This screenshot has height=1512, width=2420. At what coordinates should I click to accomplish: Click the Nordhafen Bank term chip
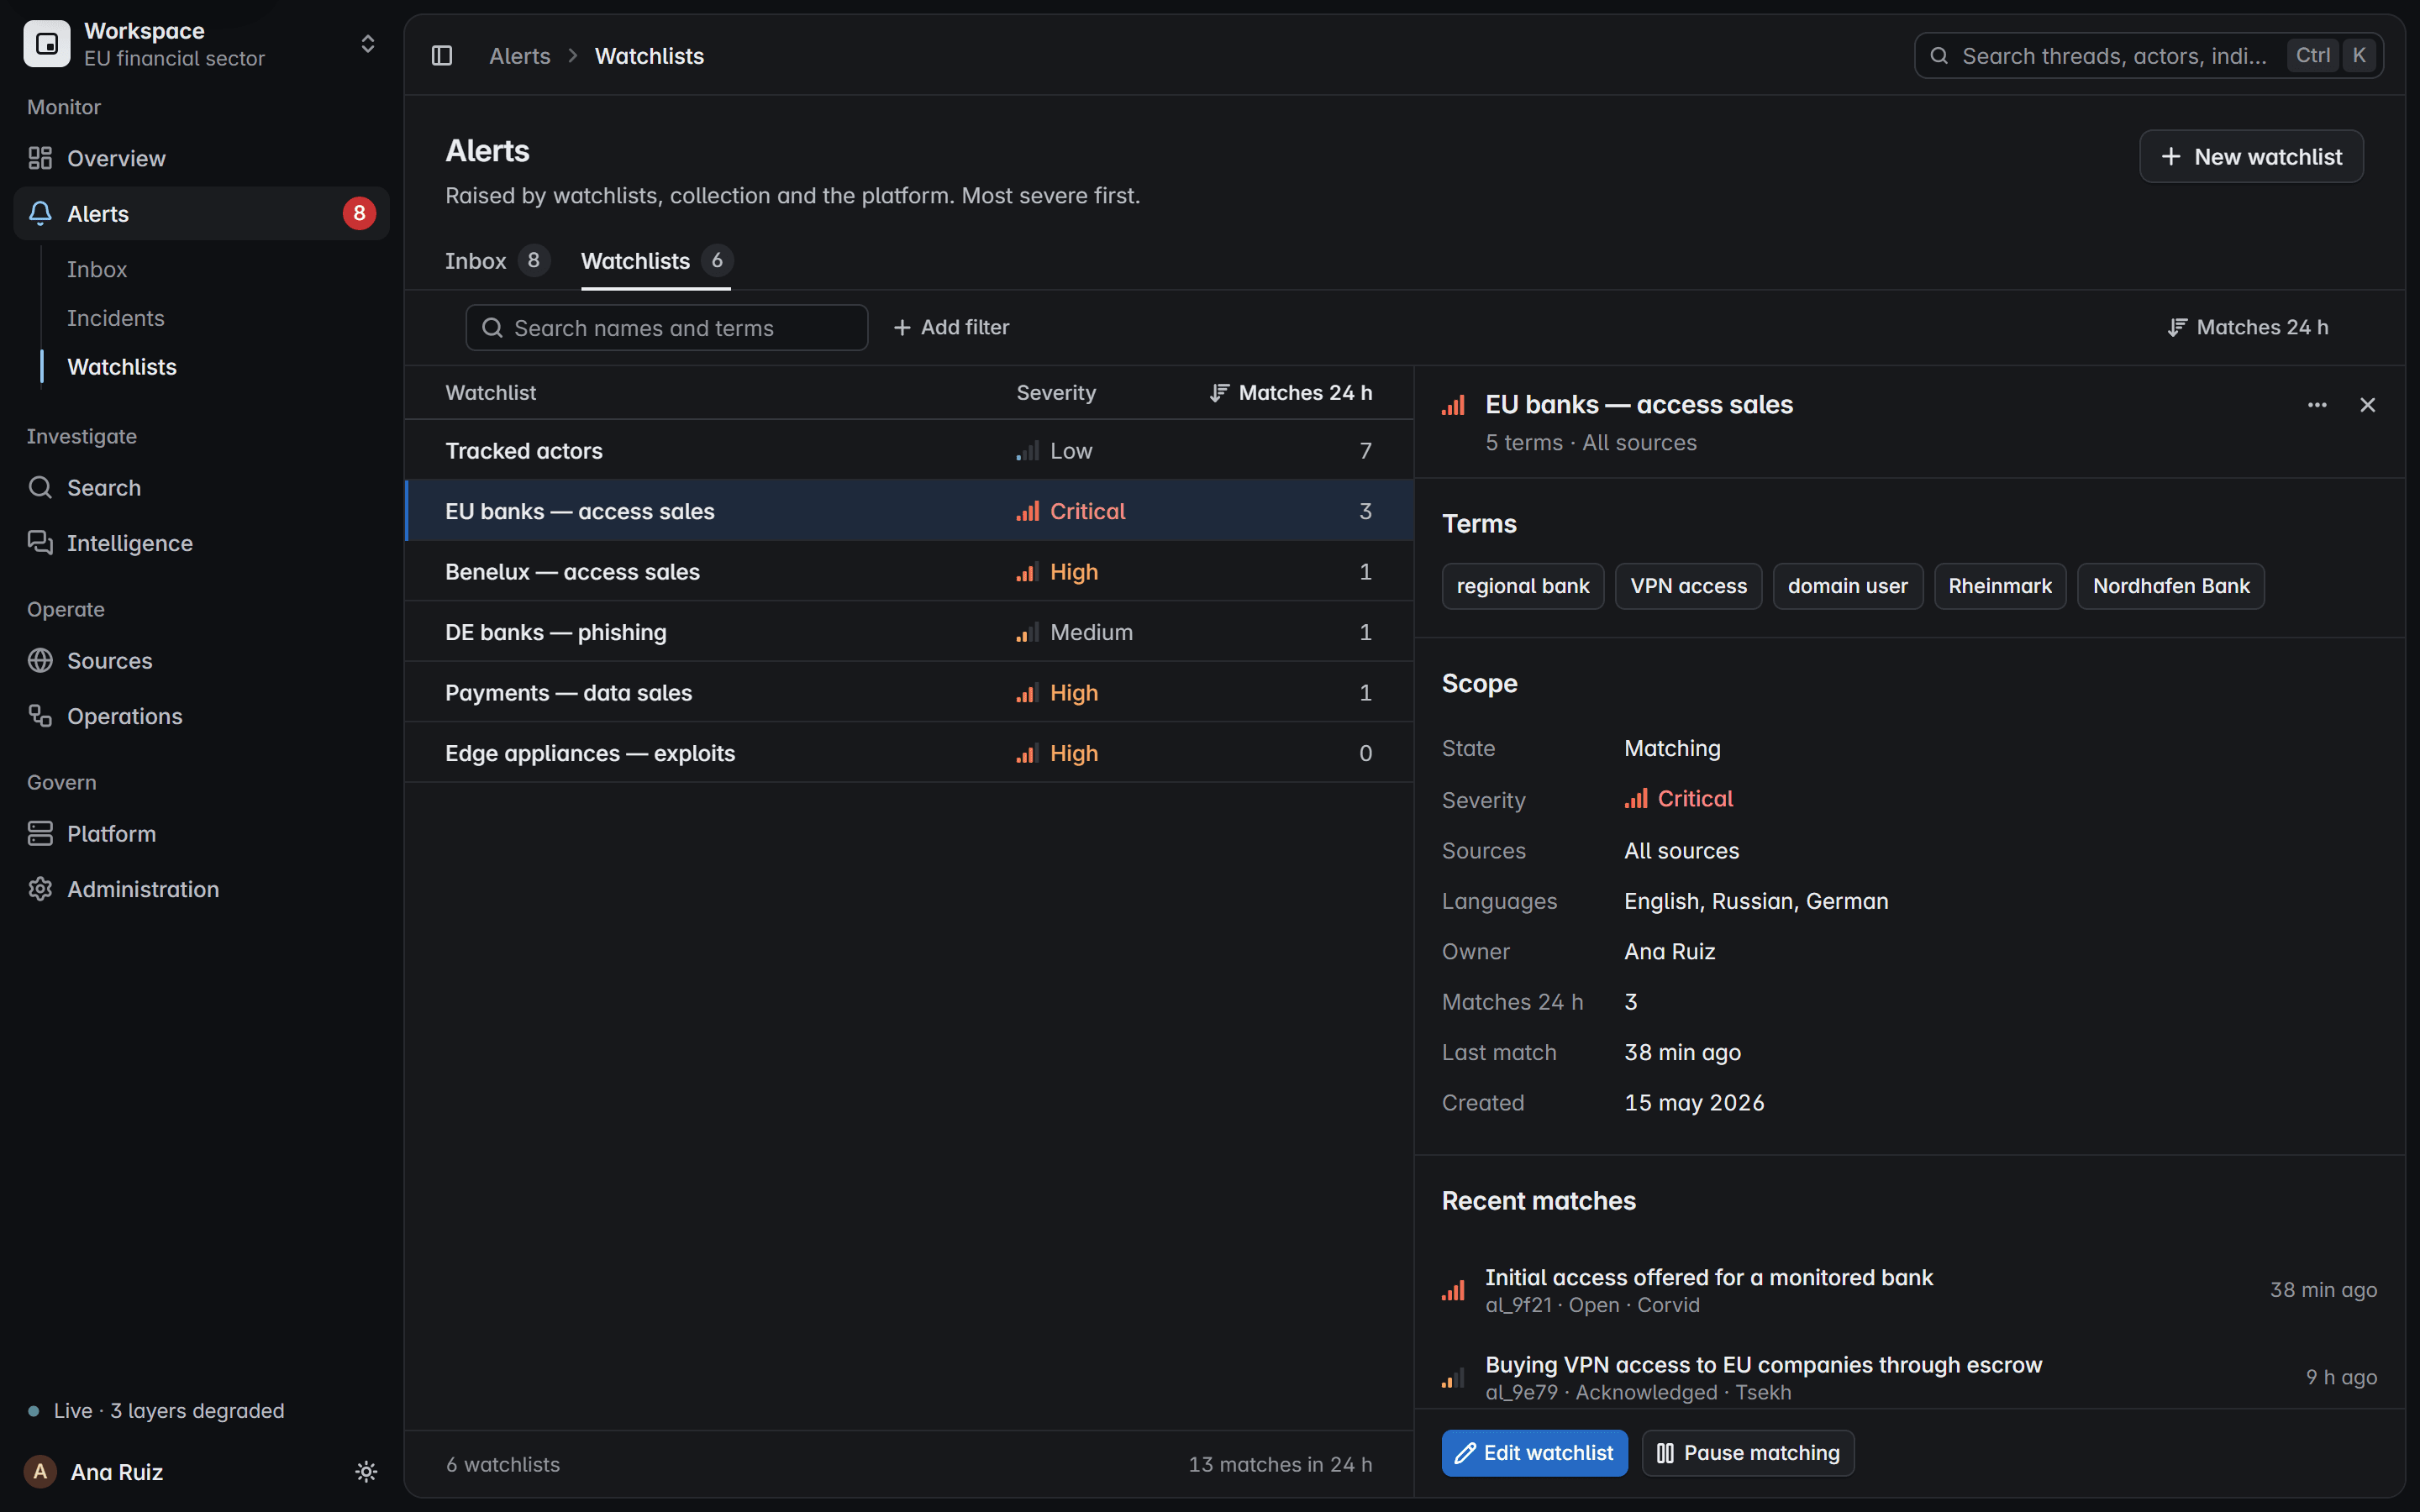pos(2171,586)
